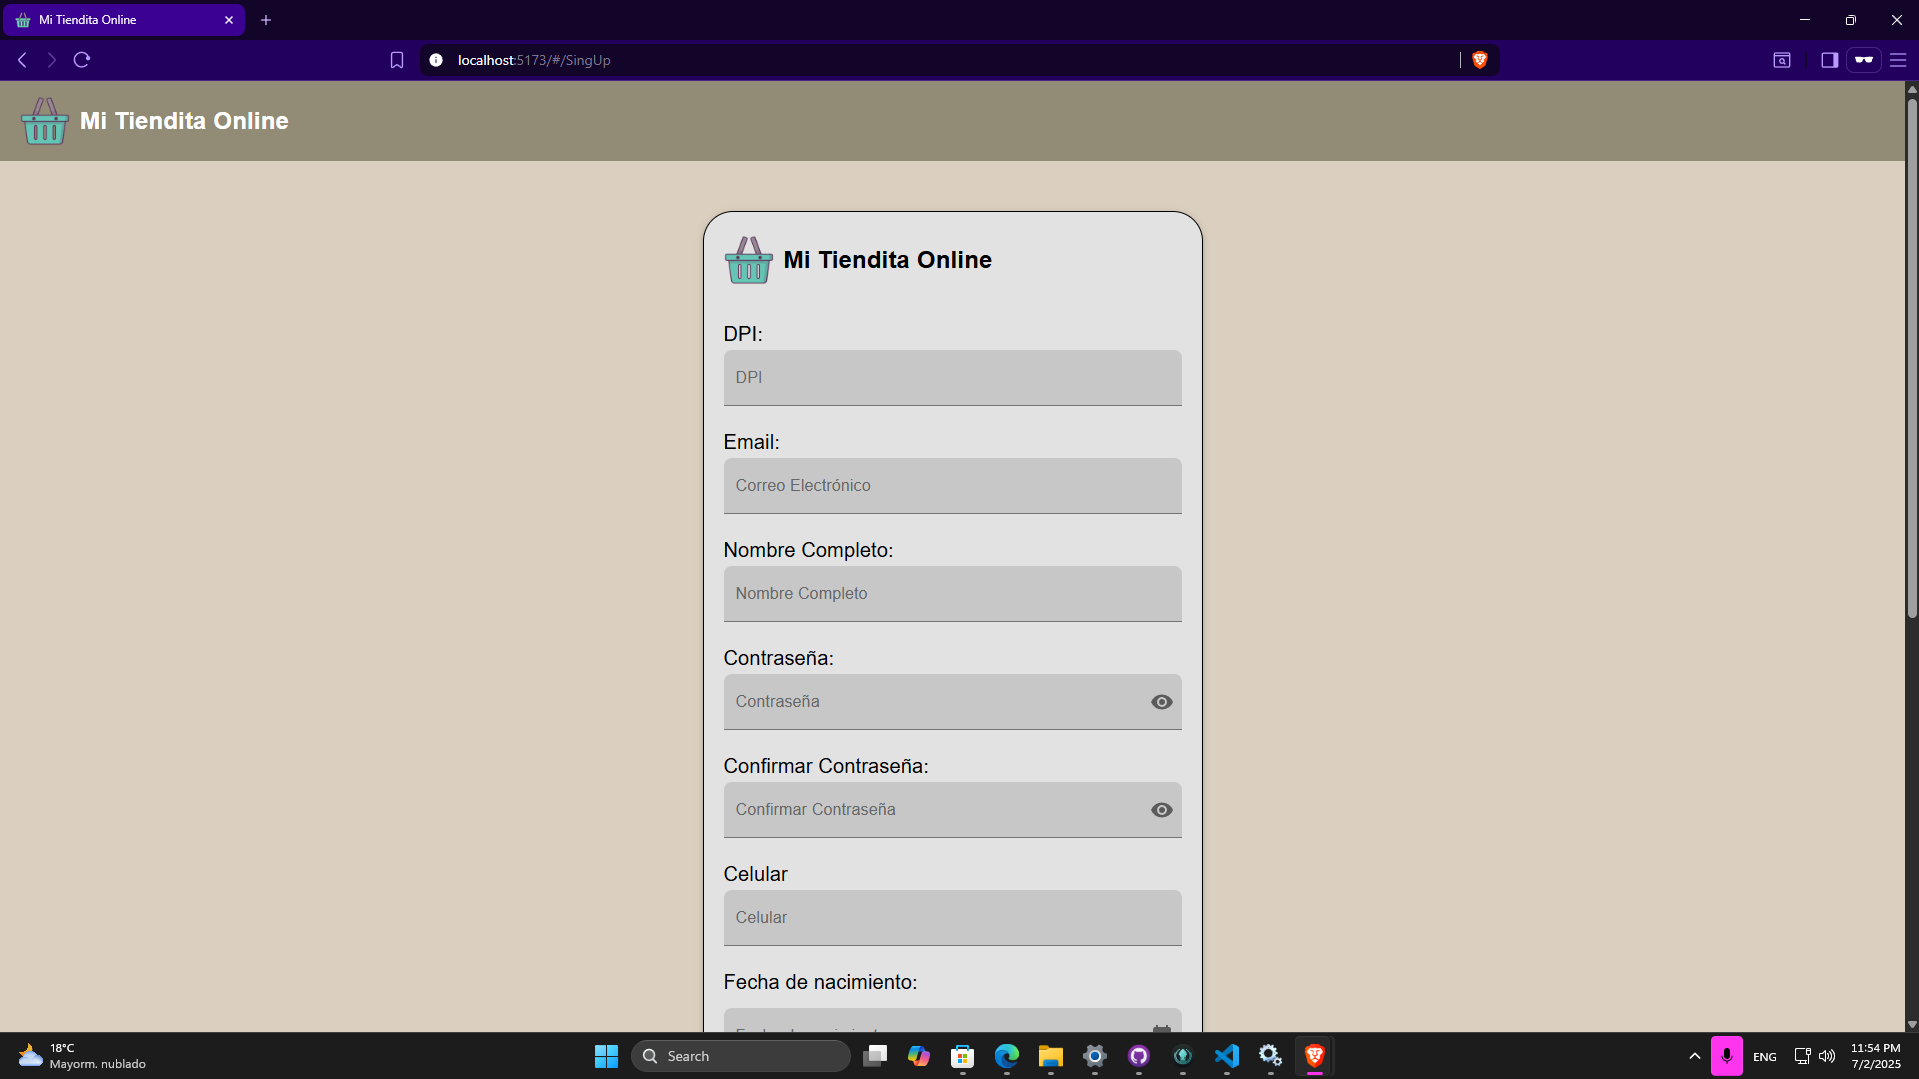
Task: Open a new browser tab
Action: [x=266, y=20]
